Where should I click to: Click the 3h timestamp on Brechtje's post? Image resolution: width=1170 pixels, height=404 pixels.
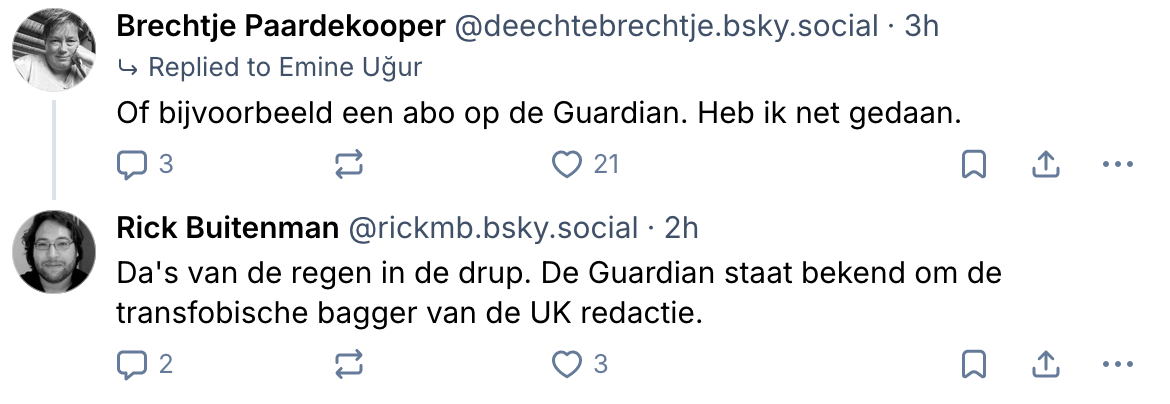pos(922,27)
